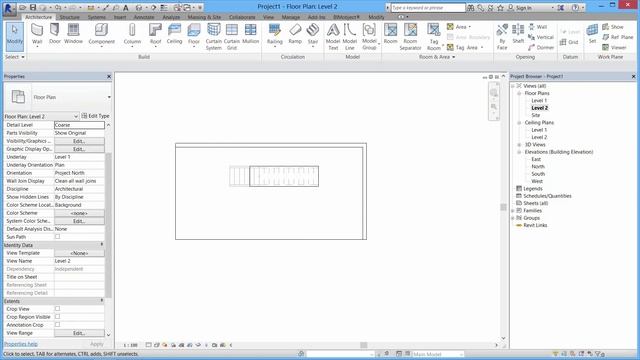Expand the 3D Views tree node
Image resolution: width=640 pixels, height=360 pixels.
point(520,145)
